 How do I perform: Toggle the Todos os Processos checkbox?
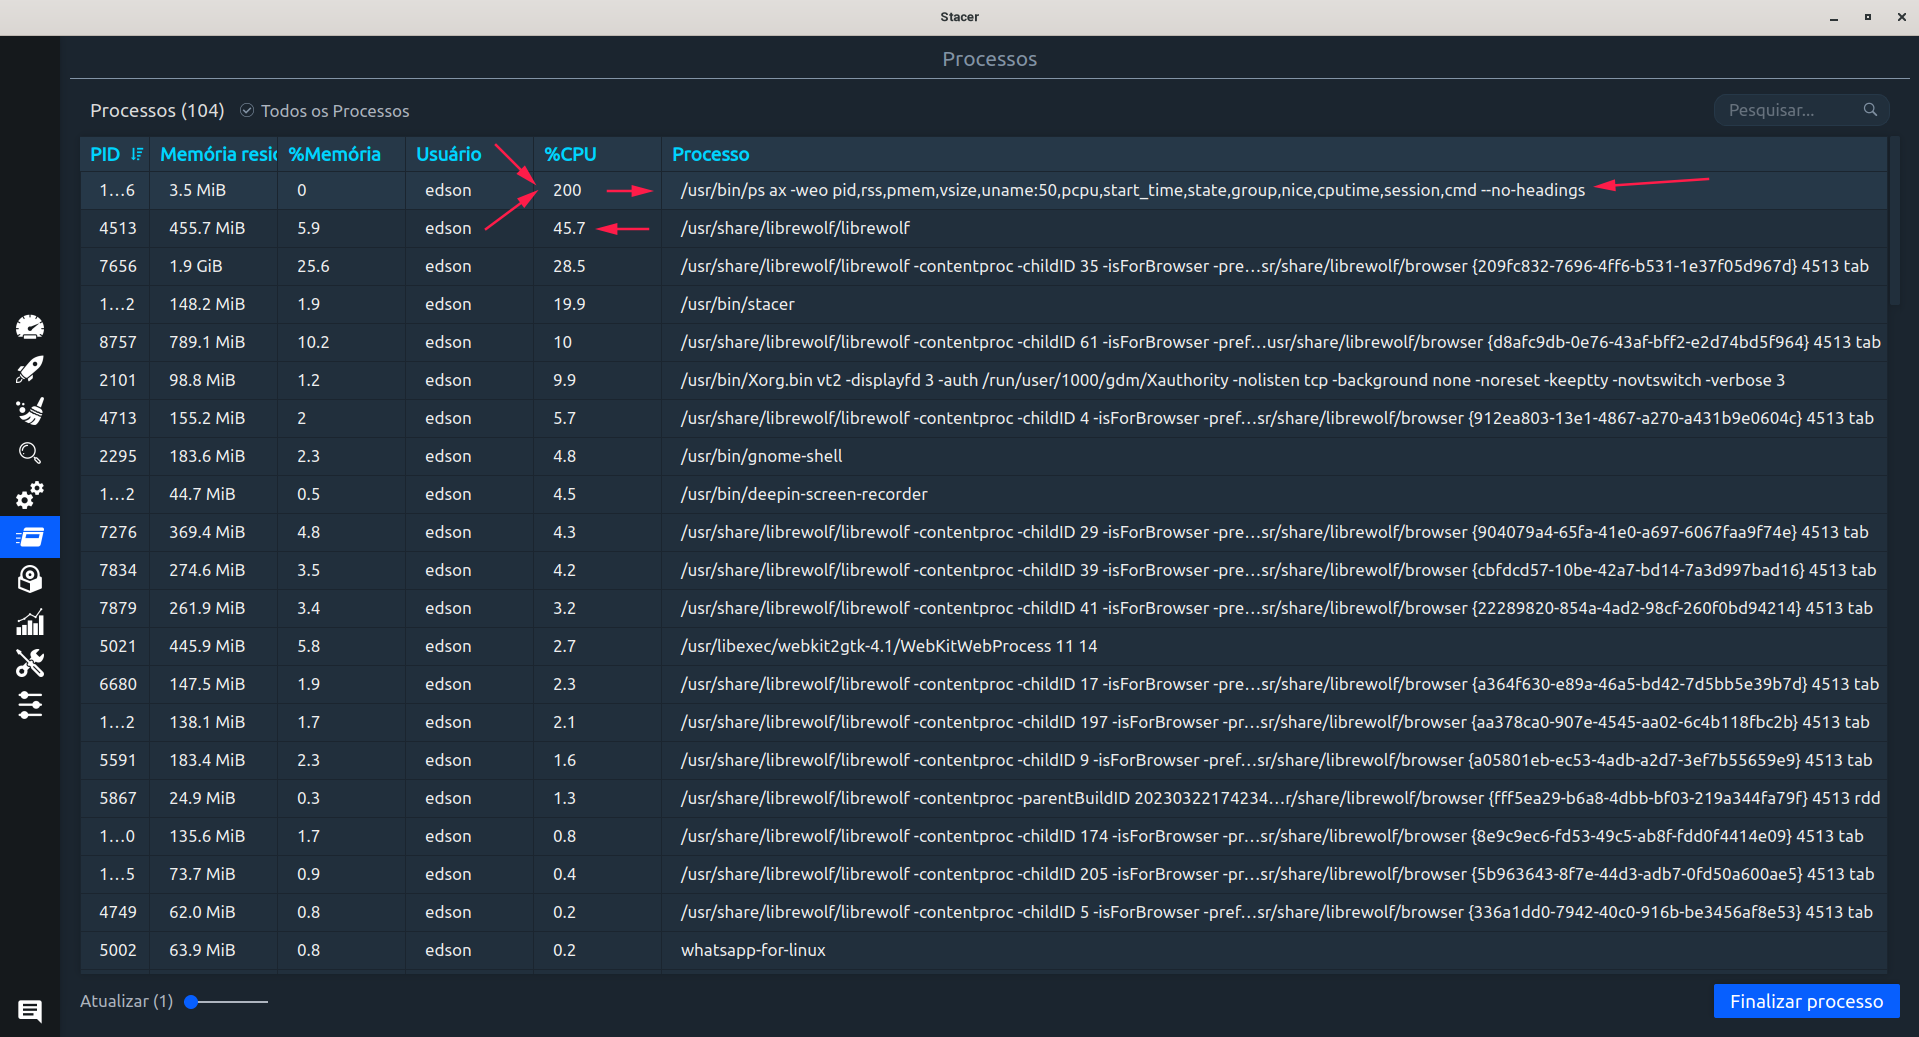pos(247,111)
